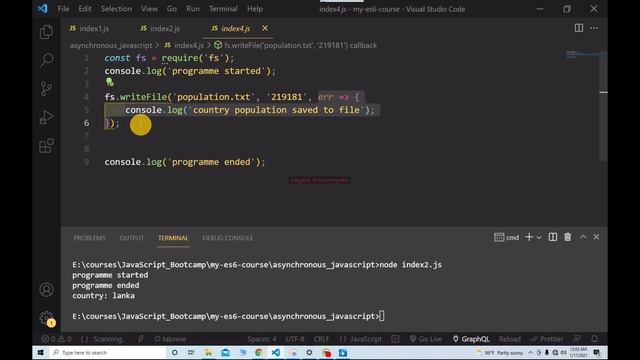Open the Edit menu
The width and height of the screenshot is (640, 360).
(x=85, y=9)
